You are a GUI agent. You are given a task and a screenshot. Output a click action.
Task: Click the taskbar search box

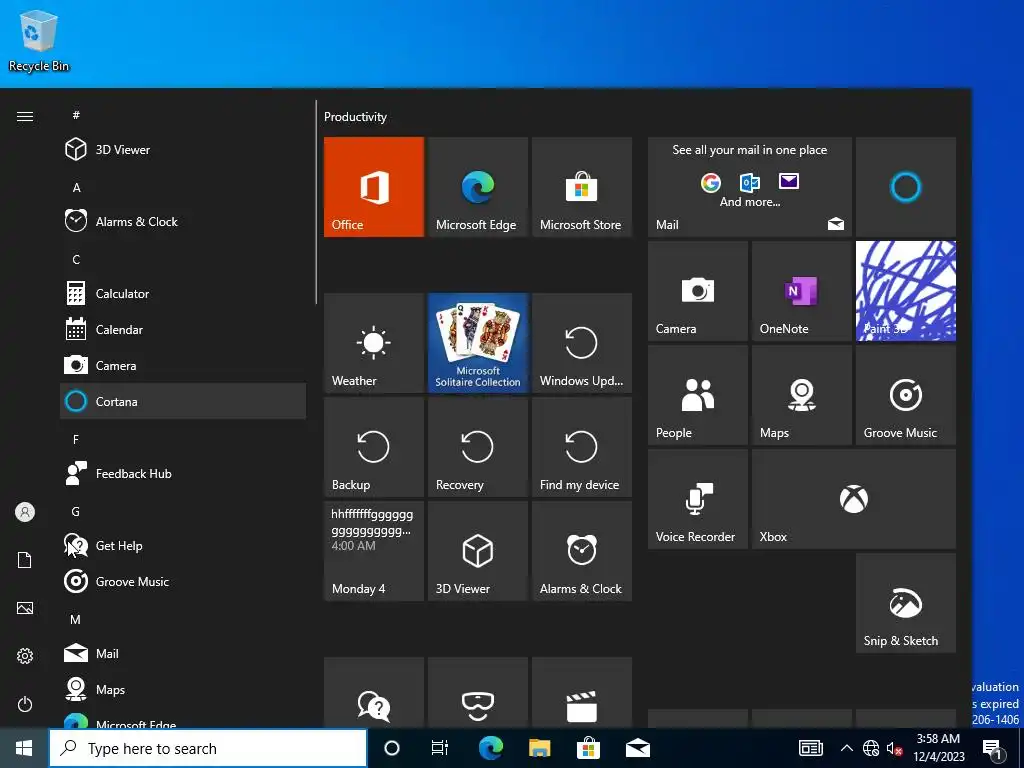pos(208,748)
